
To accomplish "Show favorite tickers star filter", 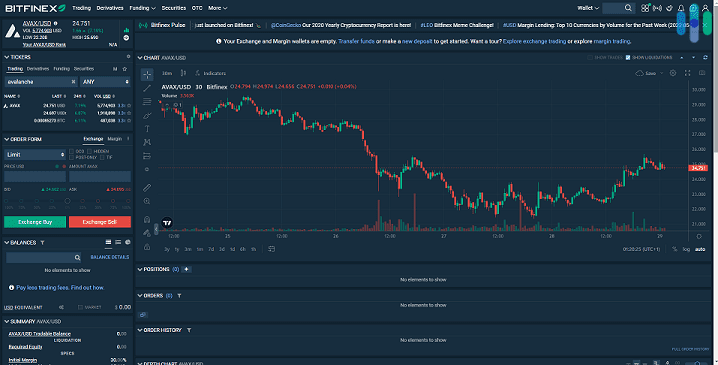I will pos(125,69).
